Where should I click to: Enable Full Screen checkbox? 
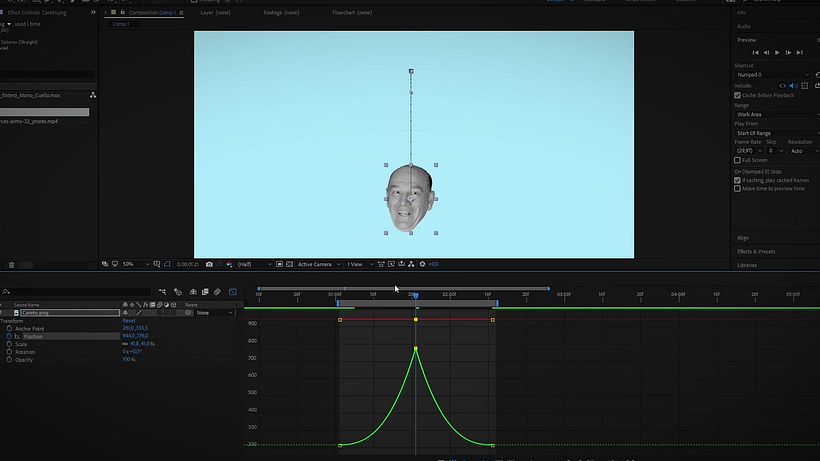[737, 160]
